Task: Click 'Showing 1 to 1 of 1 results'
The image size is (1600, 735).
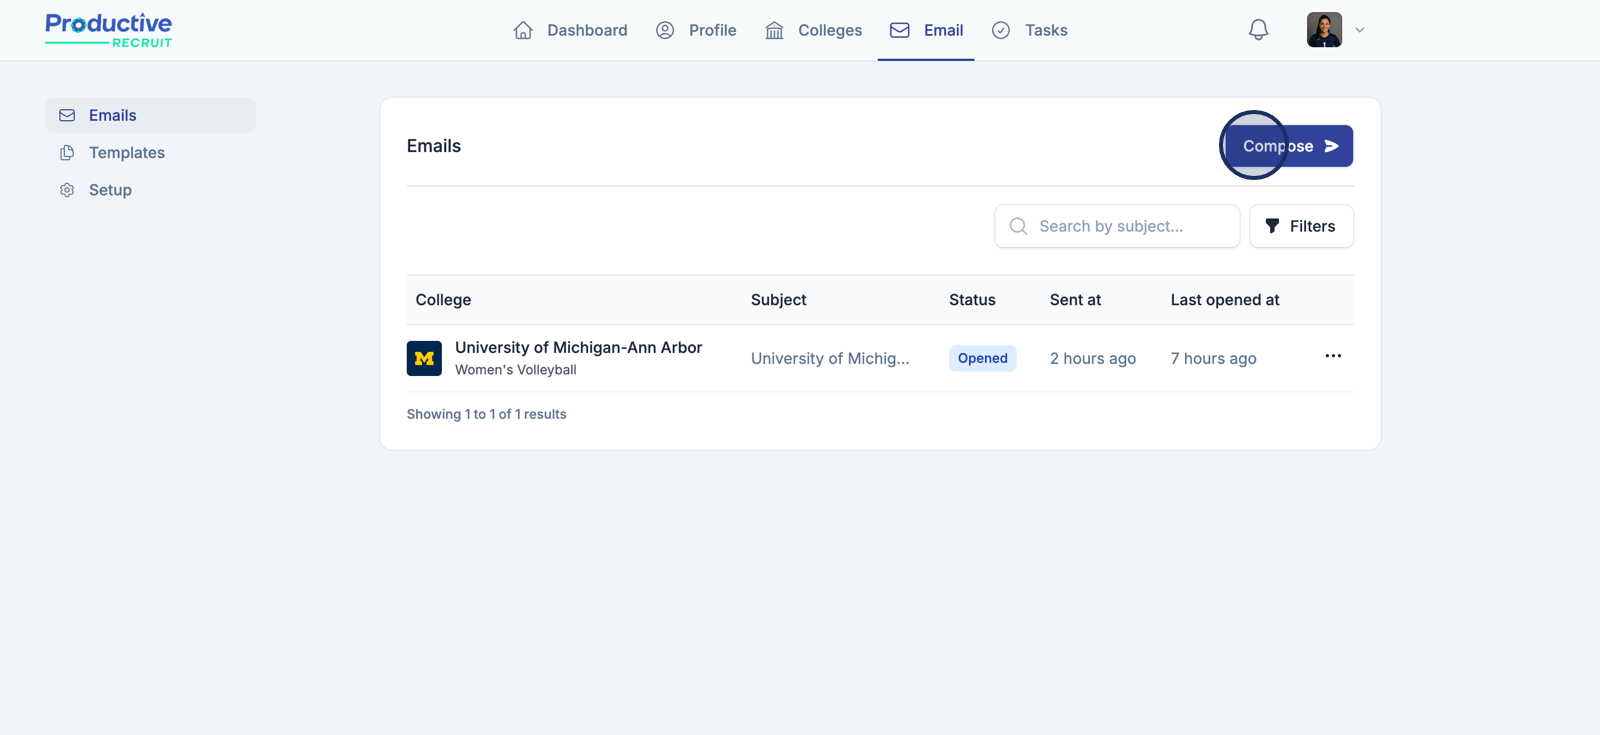Action: pos(486,414)
